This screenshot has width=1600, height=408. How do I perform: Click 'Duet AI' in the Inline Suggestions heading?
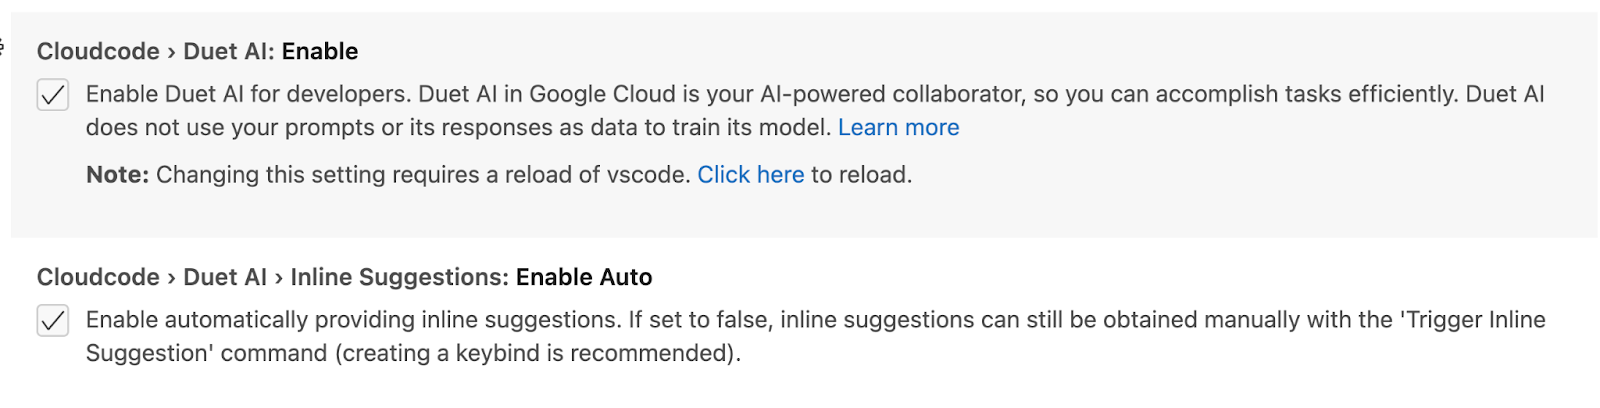(x=225, y=277)
